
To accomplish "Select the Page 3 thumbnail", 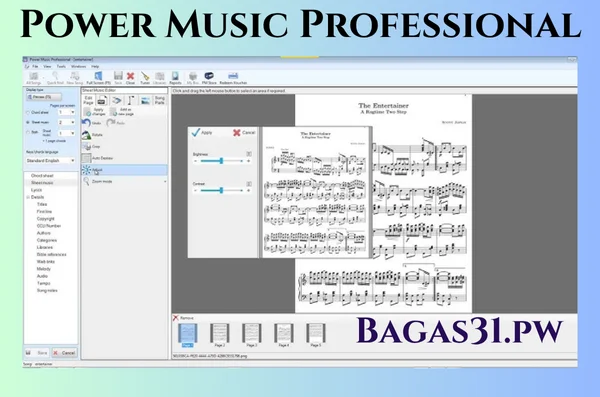I will pos(251,335).
